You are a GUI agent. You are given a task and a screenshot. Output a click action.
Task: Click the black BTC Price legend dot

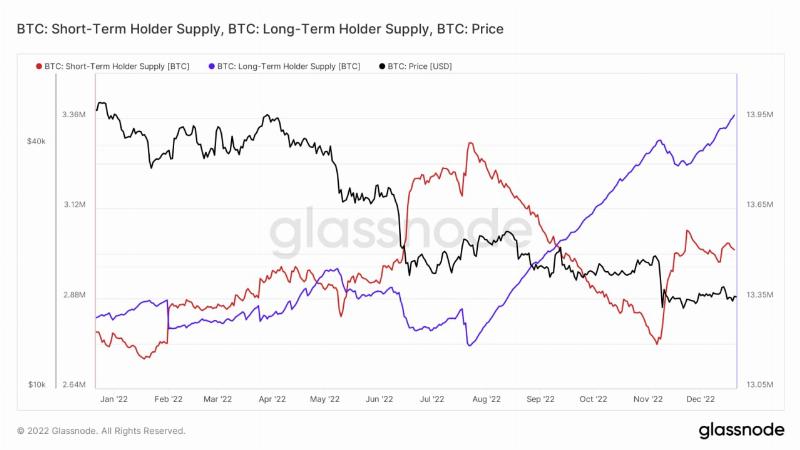[x=382, y=67]
